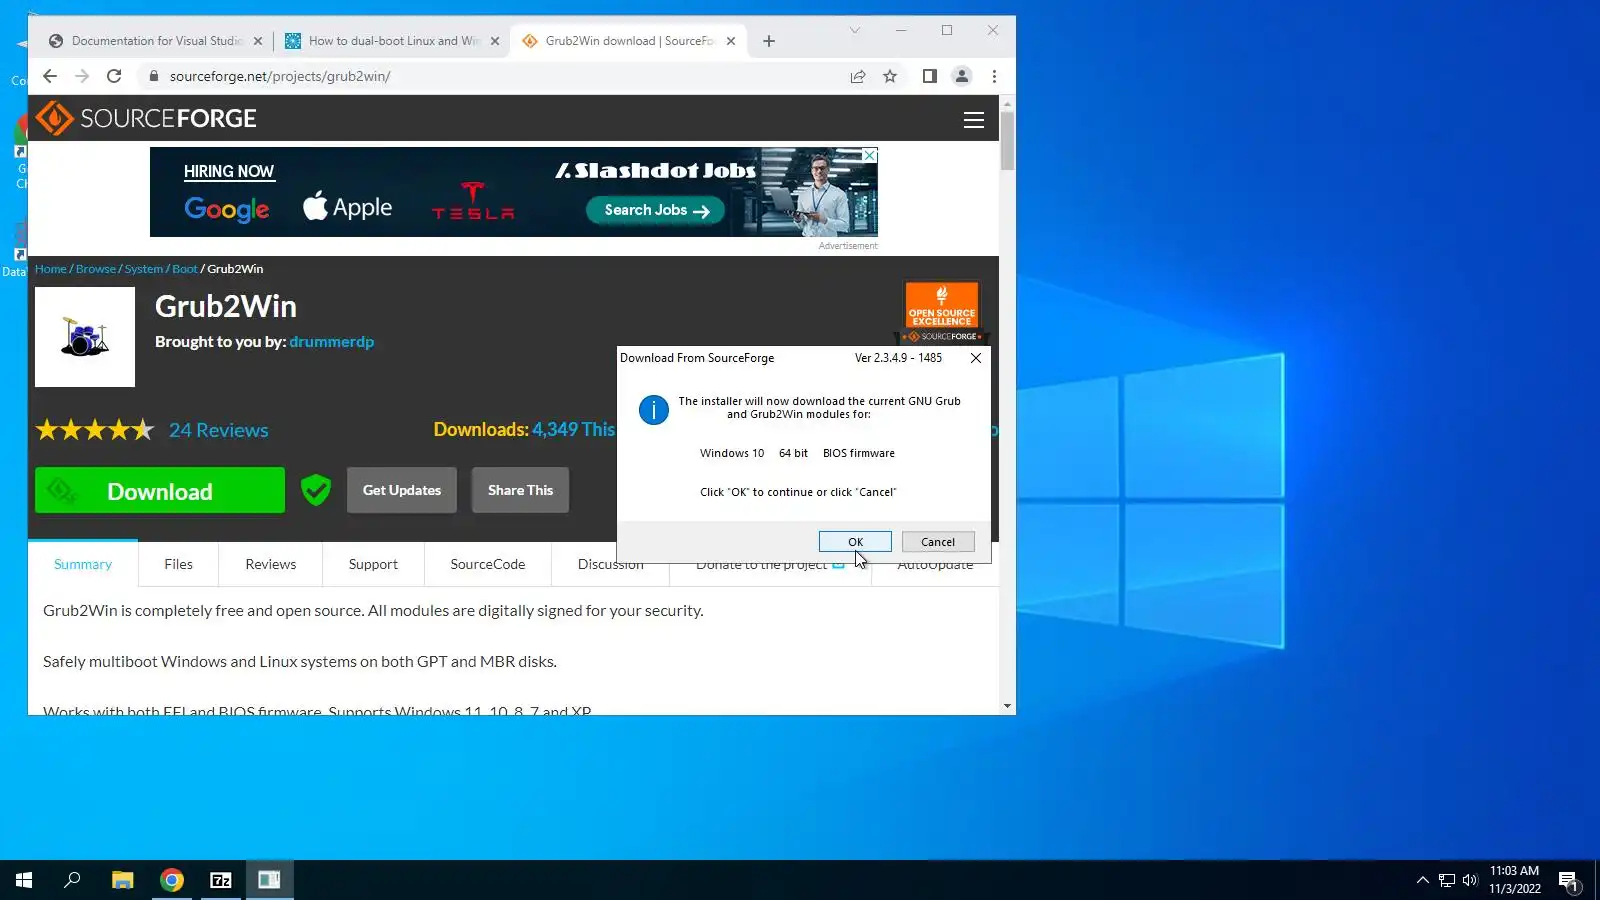Open the Chrome three-dot menu
Screen dimensions: 1600x900
pos(994,76)
